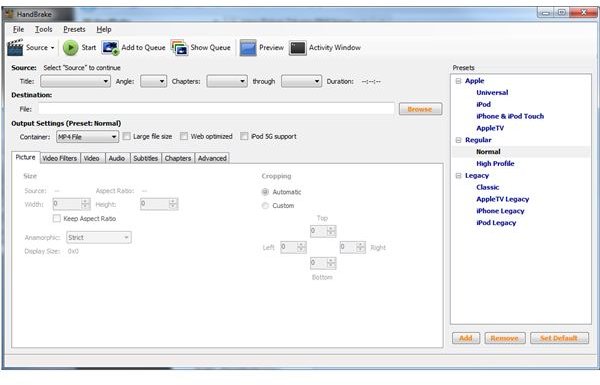Screen dimensions: 600x385
Task: Select the High Profile preset
Action: [x=495, y=164]
